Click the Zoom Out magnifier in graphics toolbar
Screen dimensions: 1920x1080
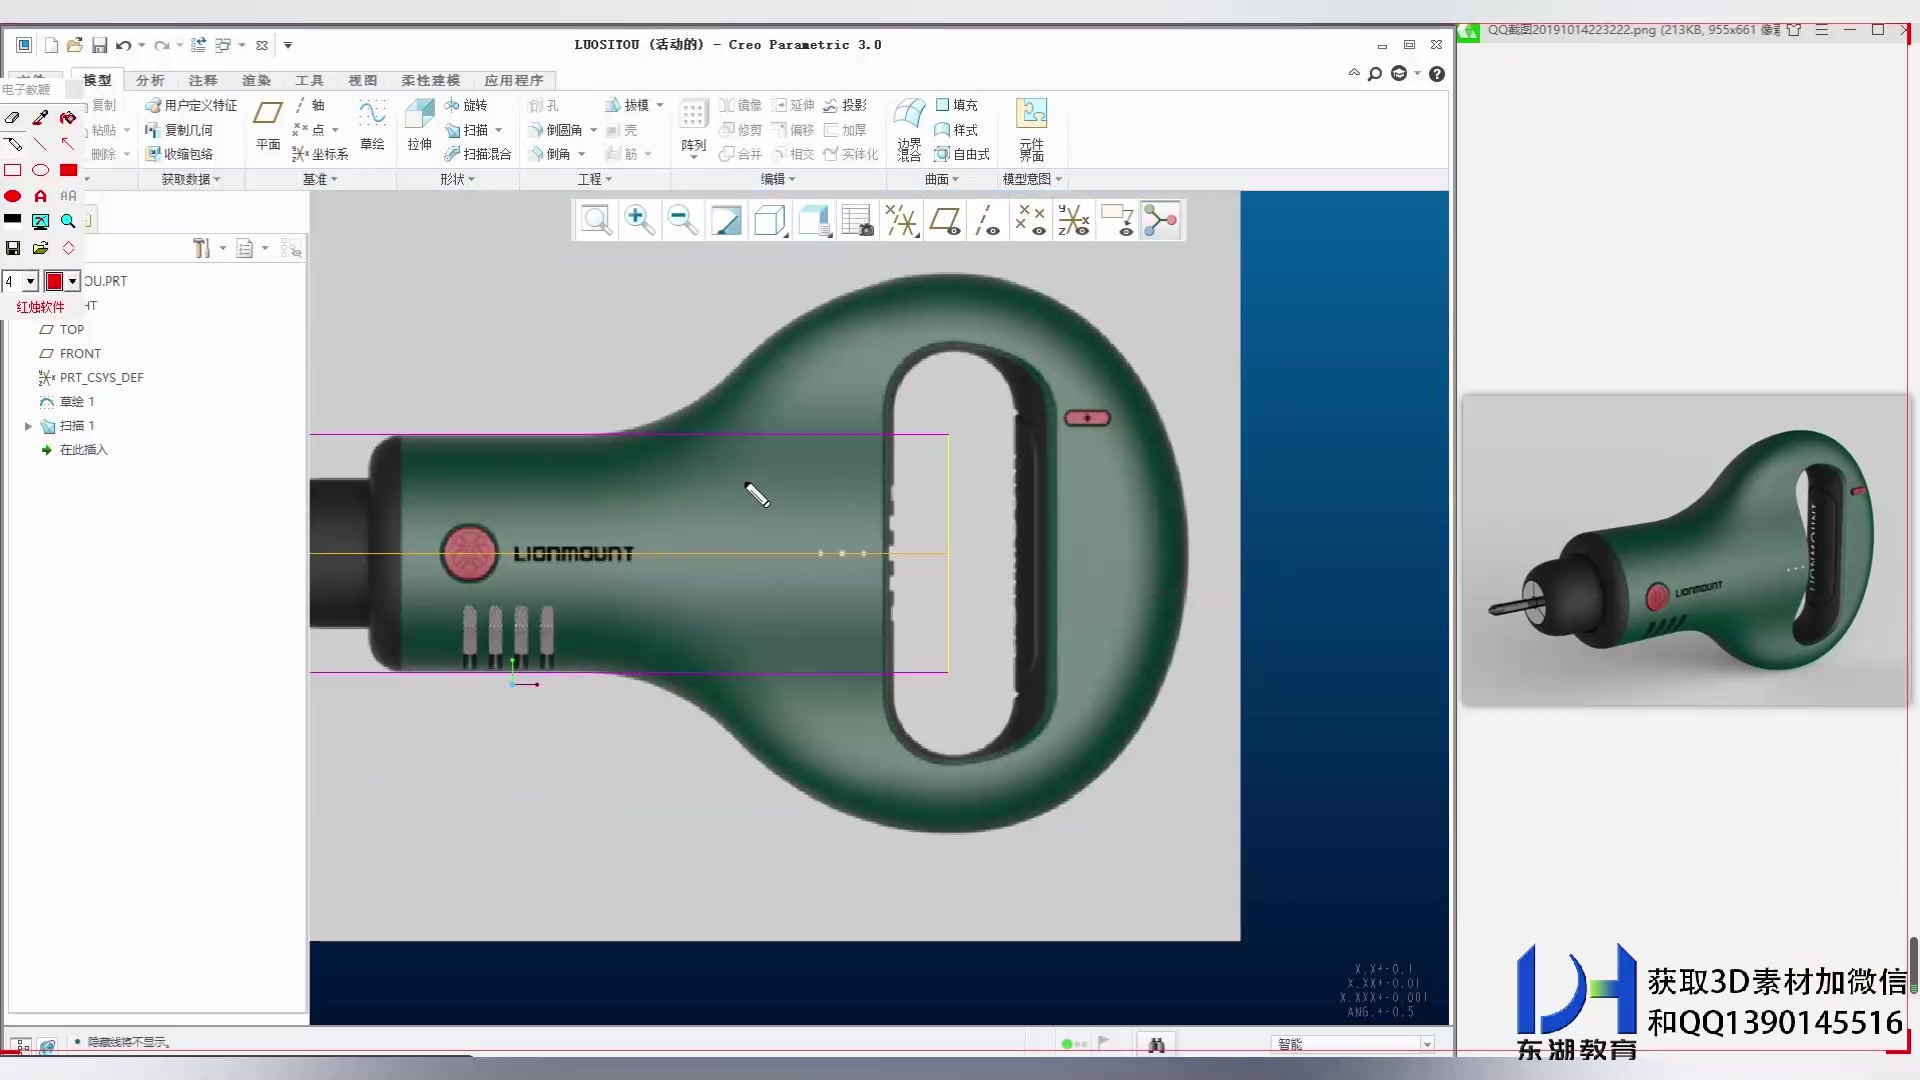pyautogui.click(x=682, y=220)
